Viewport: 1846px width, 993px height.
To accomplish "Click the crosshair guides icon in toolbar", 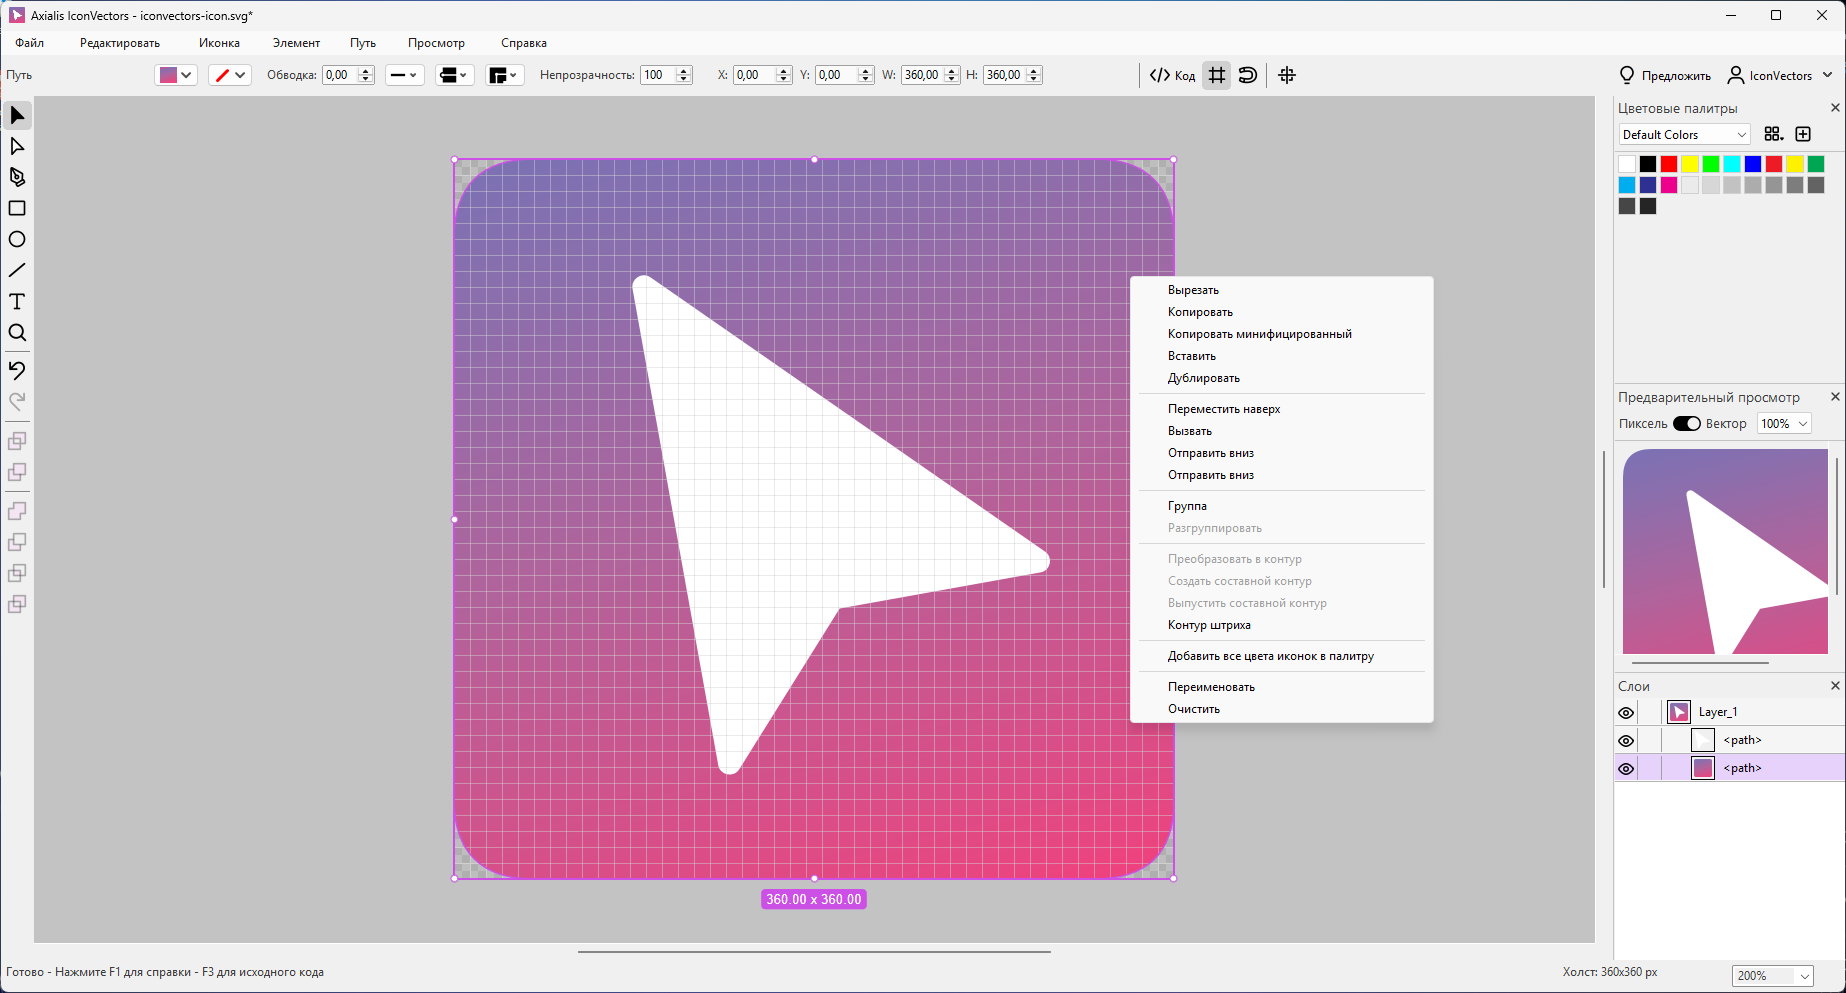I will point(1287,75).
